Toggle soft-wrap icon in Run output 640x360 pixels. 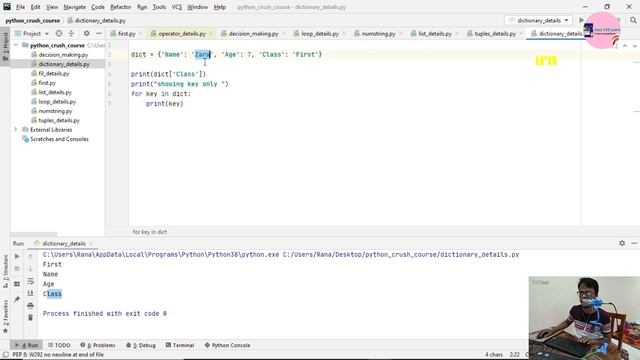(x=30, y=281)
